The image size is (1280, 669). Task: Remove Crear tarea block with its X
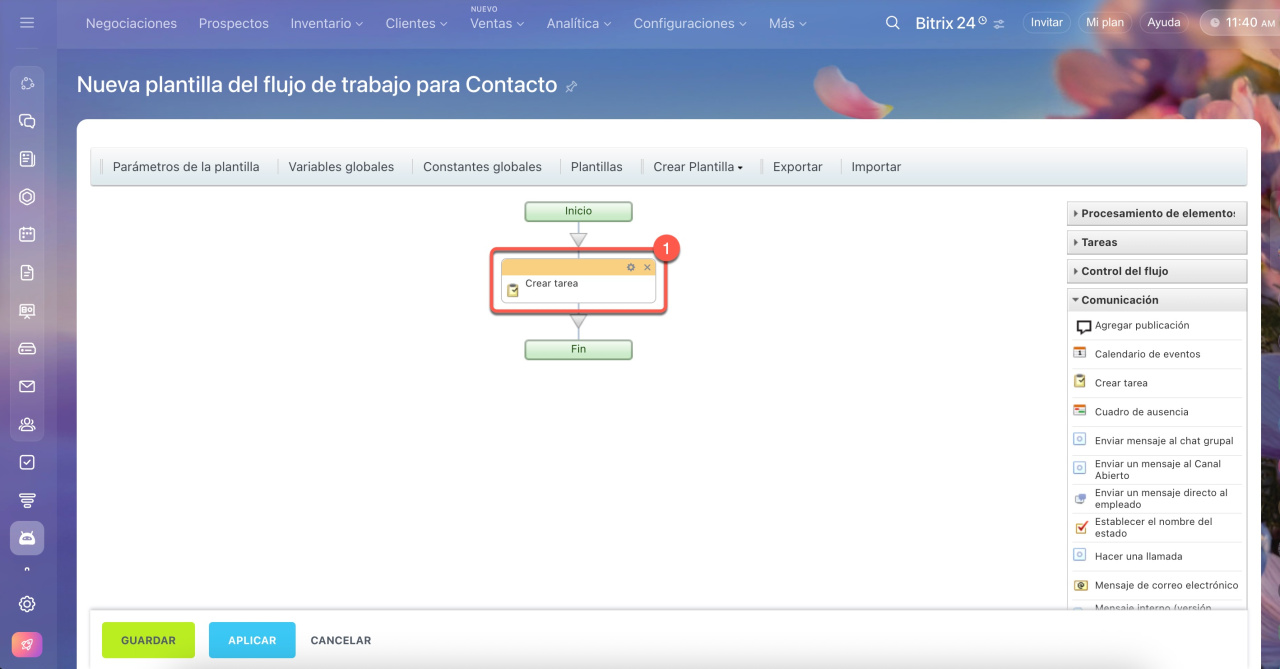point(647,267)
